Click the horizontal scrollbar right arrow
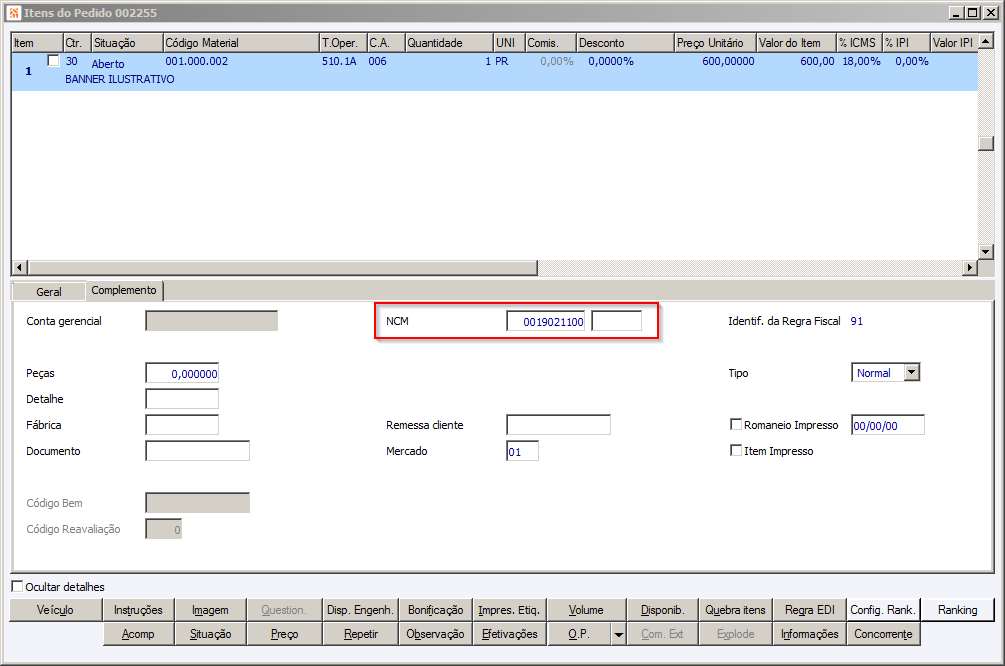1005x666 pixels. click(x=970, y=267)
